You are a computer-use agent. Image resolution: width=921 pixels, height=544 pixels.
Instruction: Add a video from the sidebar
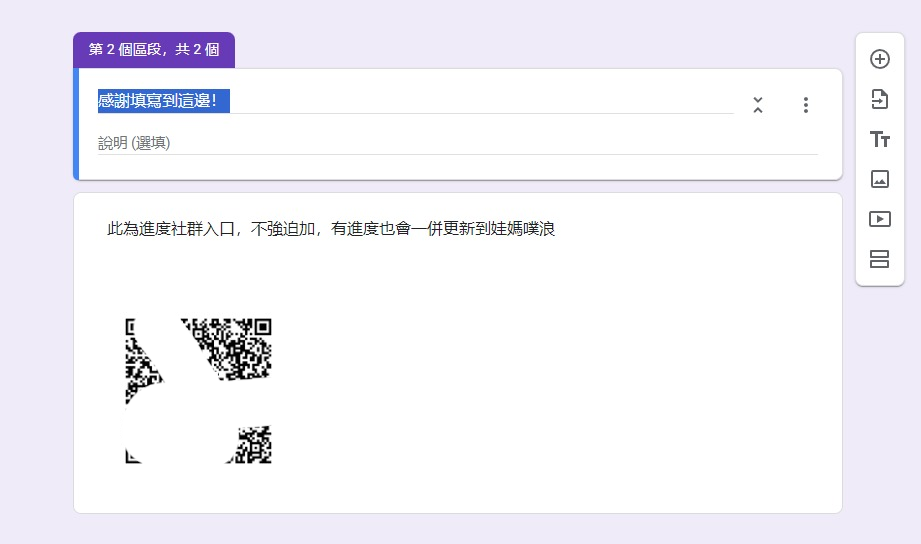point(880,219)
